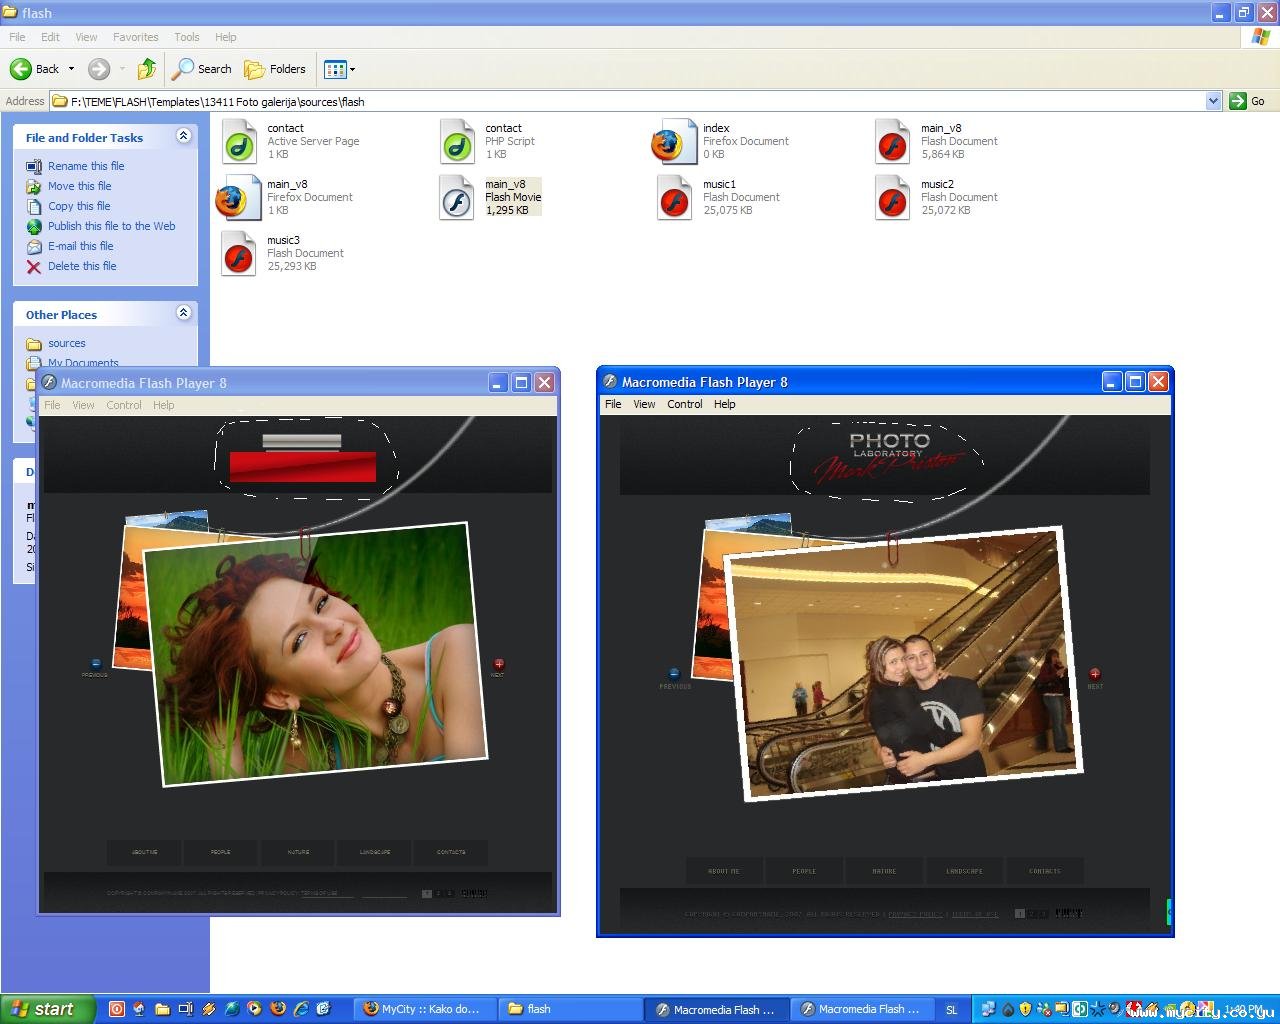1280x1024 pixels.
Task: Open the contact PHP Script file
Action: point(458,141)
